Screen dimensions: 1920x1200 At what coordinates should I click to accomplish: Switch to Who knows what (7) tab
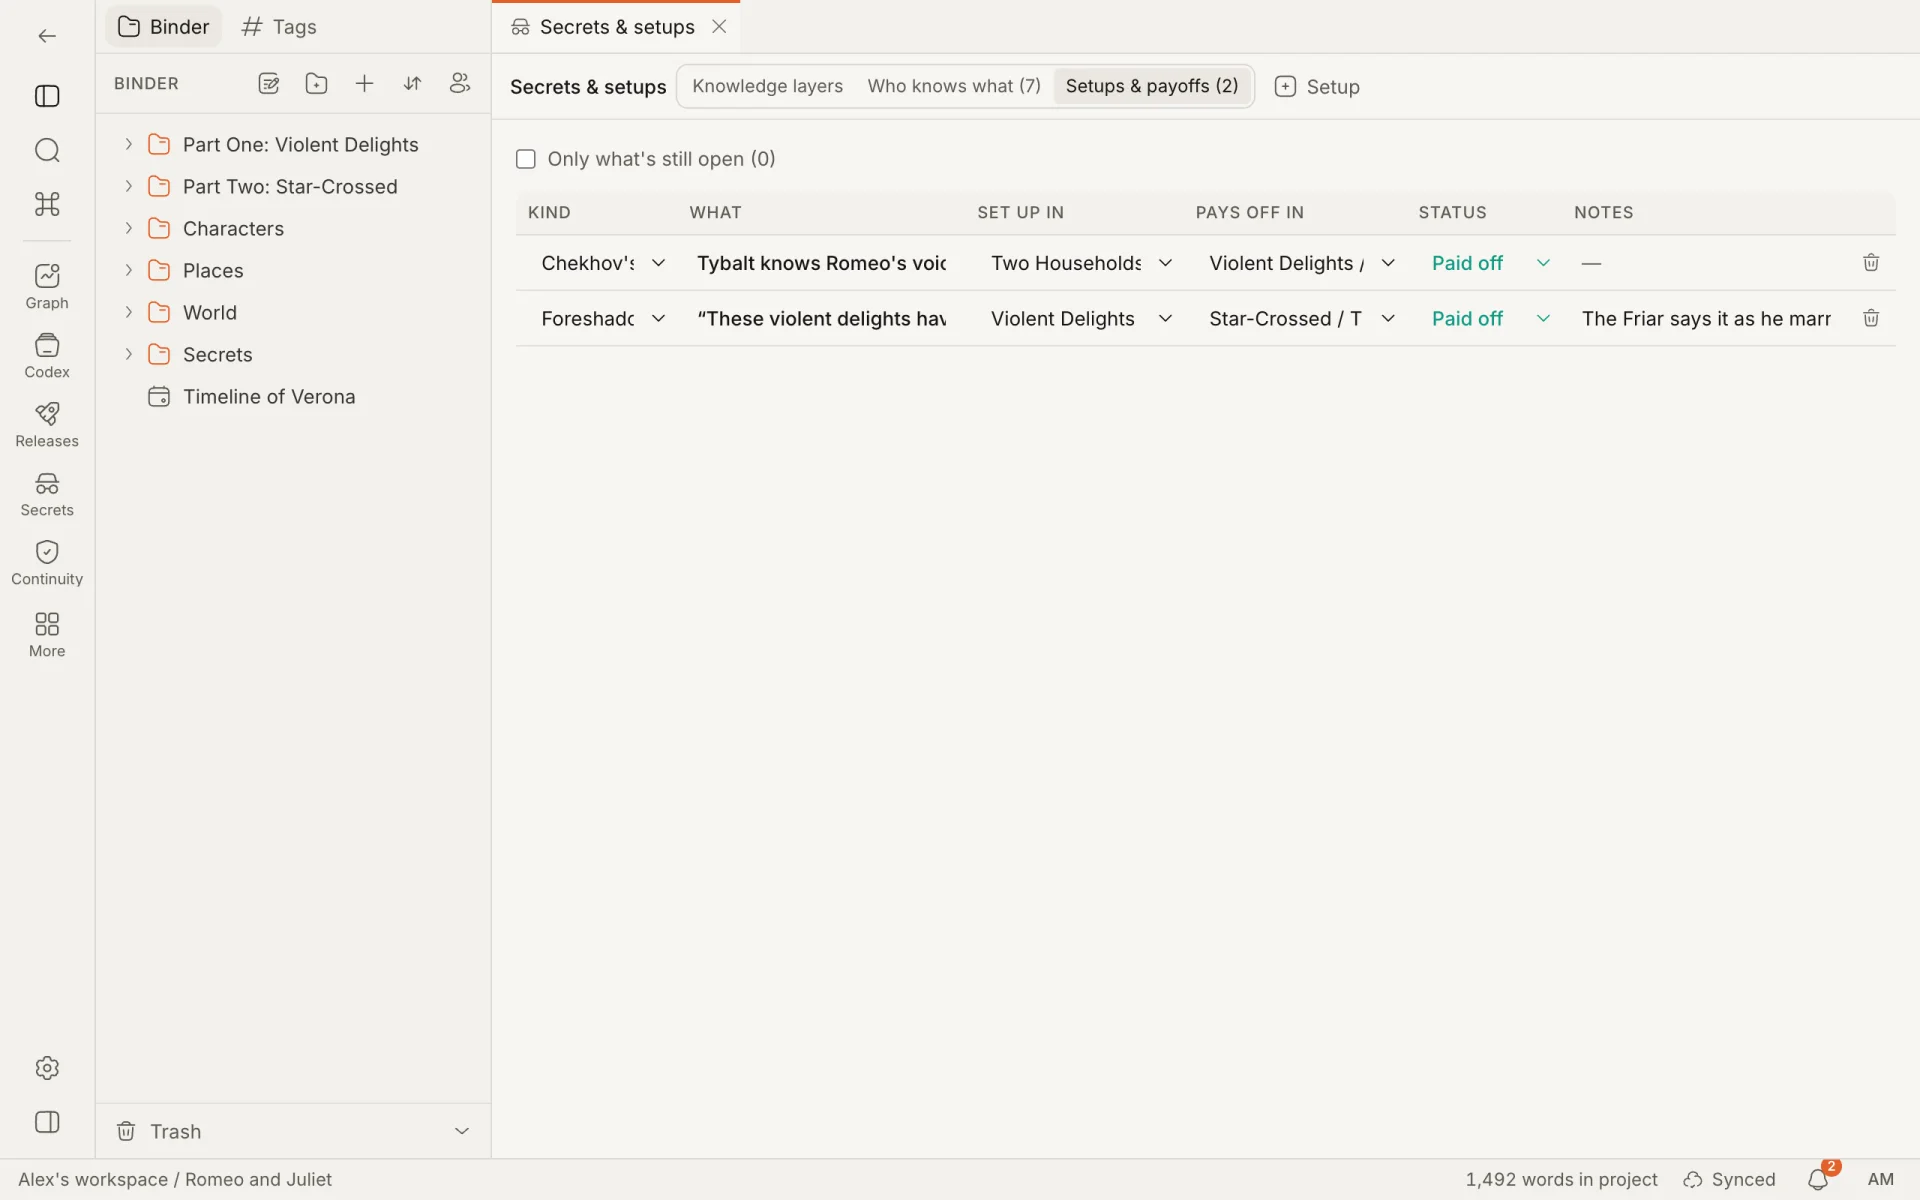click(x=954, y=86)
